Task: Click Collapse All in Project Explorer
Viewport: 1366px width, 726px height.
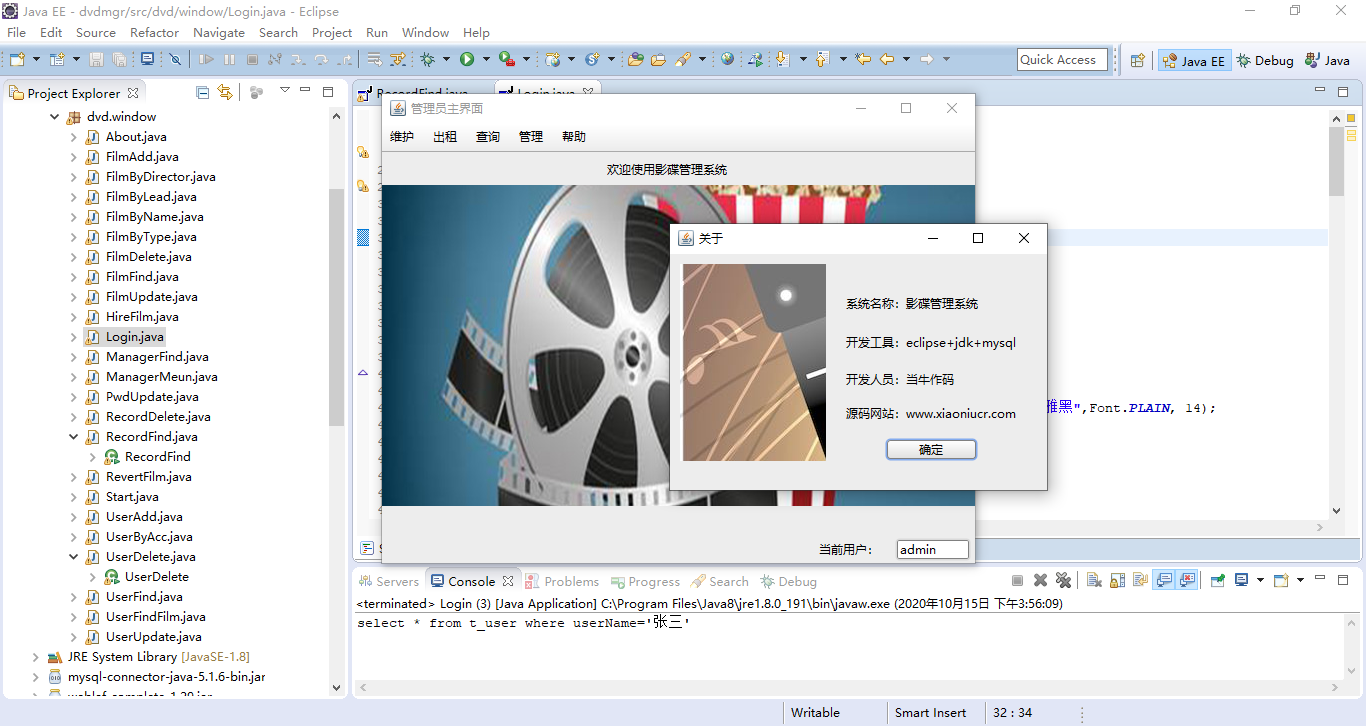Action: 203,92
